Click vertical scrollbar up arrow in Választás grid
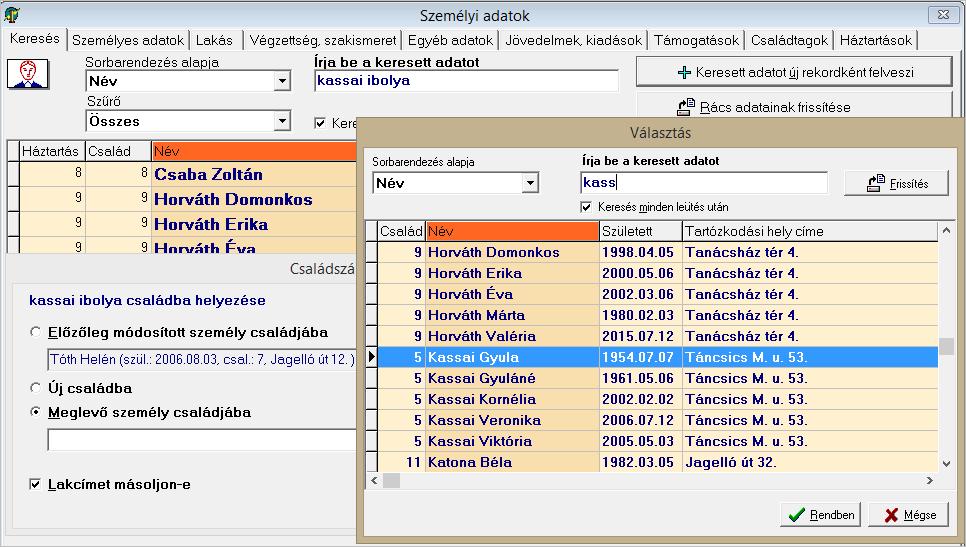The height and width of the screenshot is (547, 966). click(x=947, y=231)
